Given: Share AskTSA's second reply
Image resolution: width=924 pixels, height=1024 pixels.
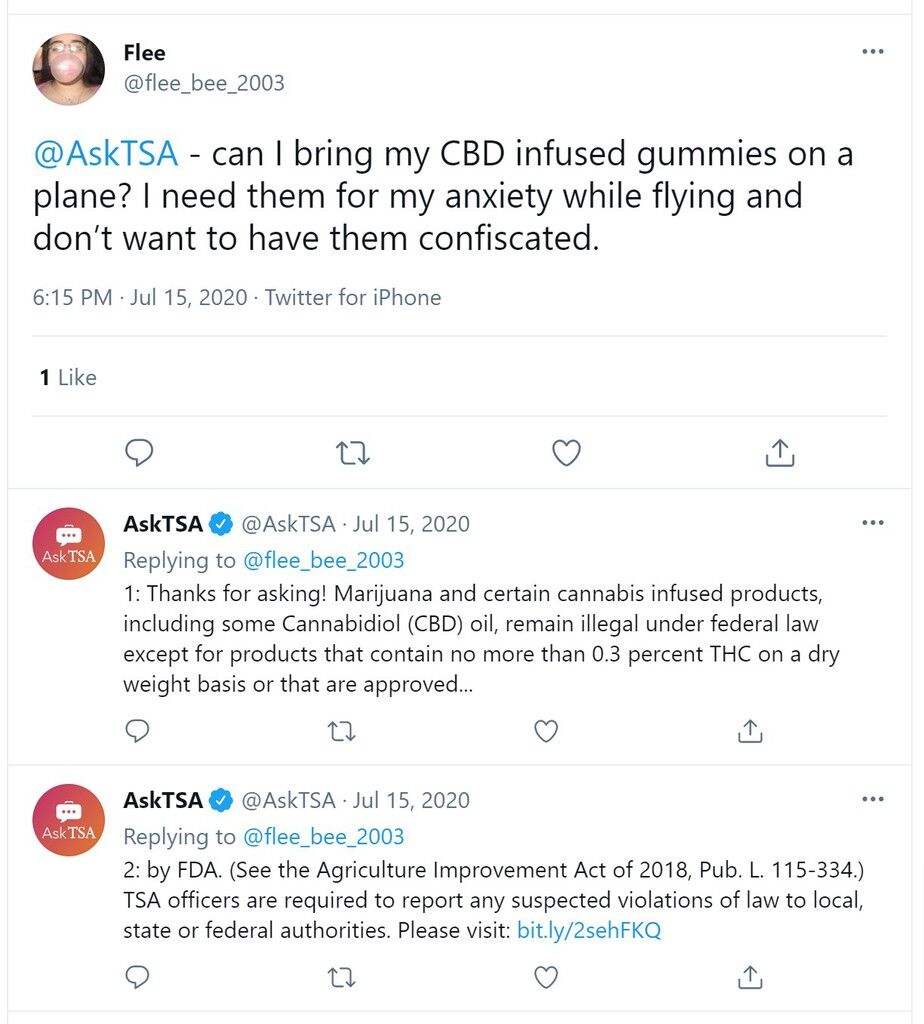Looking at the screenshot, I should click(750, 978).
